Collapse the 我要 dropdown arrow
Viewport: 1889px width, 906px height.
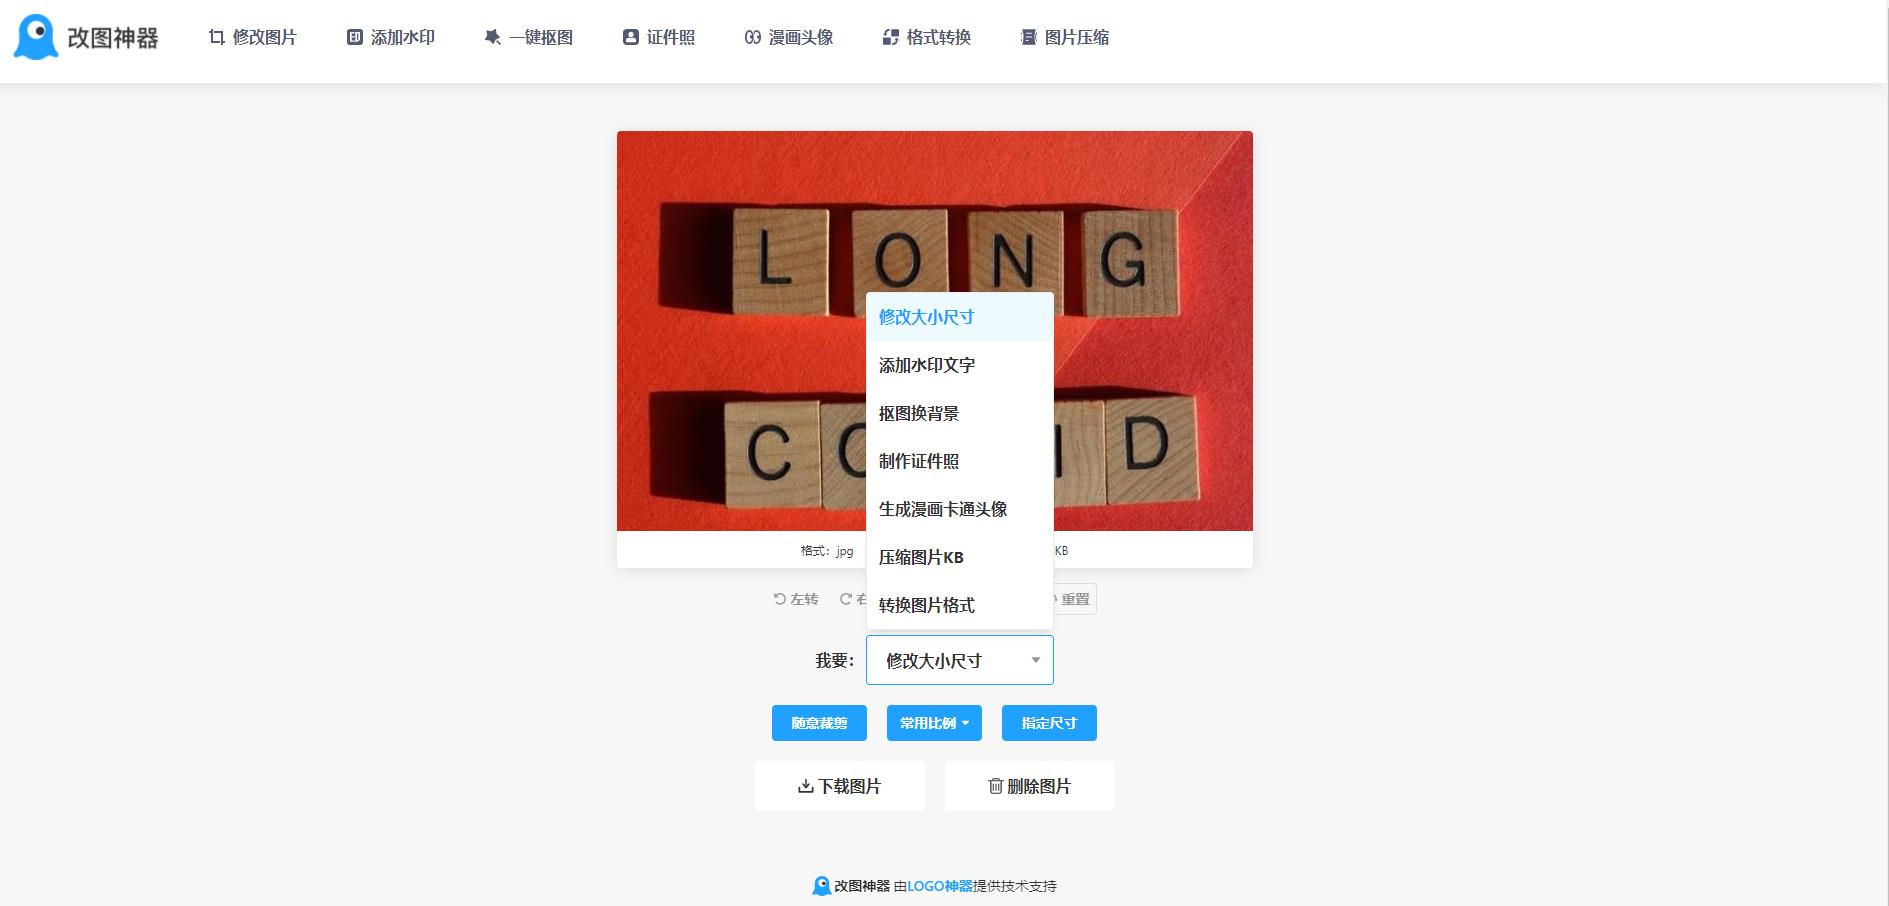[x=1036, y=660]
